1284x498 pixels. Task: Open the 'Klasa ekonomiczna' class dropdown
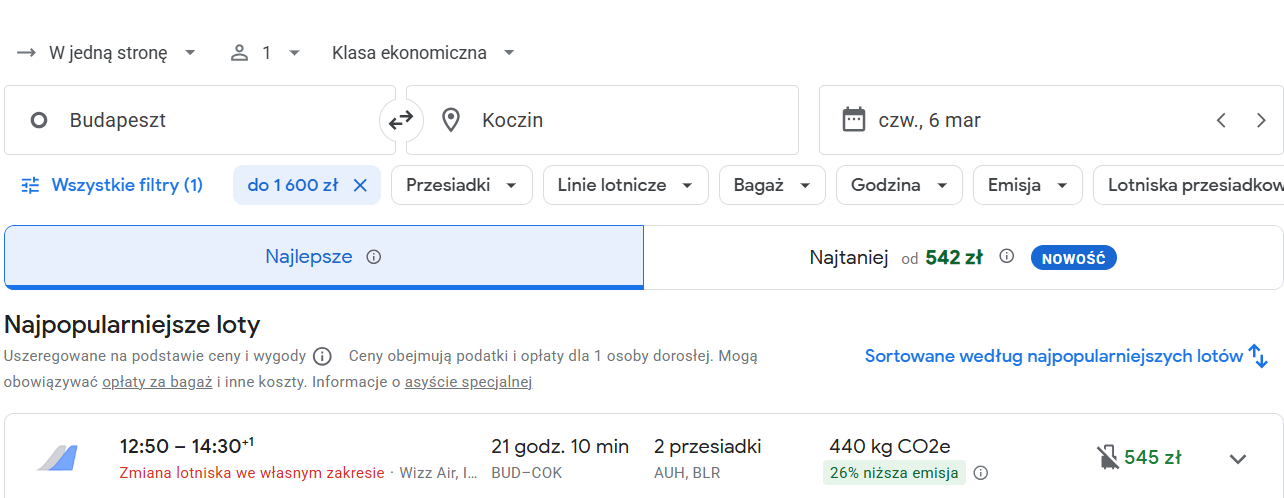(423, 53)
